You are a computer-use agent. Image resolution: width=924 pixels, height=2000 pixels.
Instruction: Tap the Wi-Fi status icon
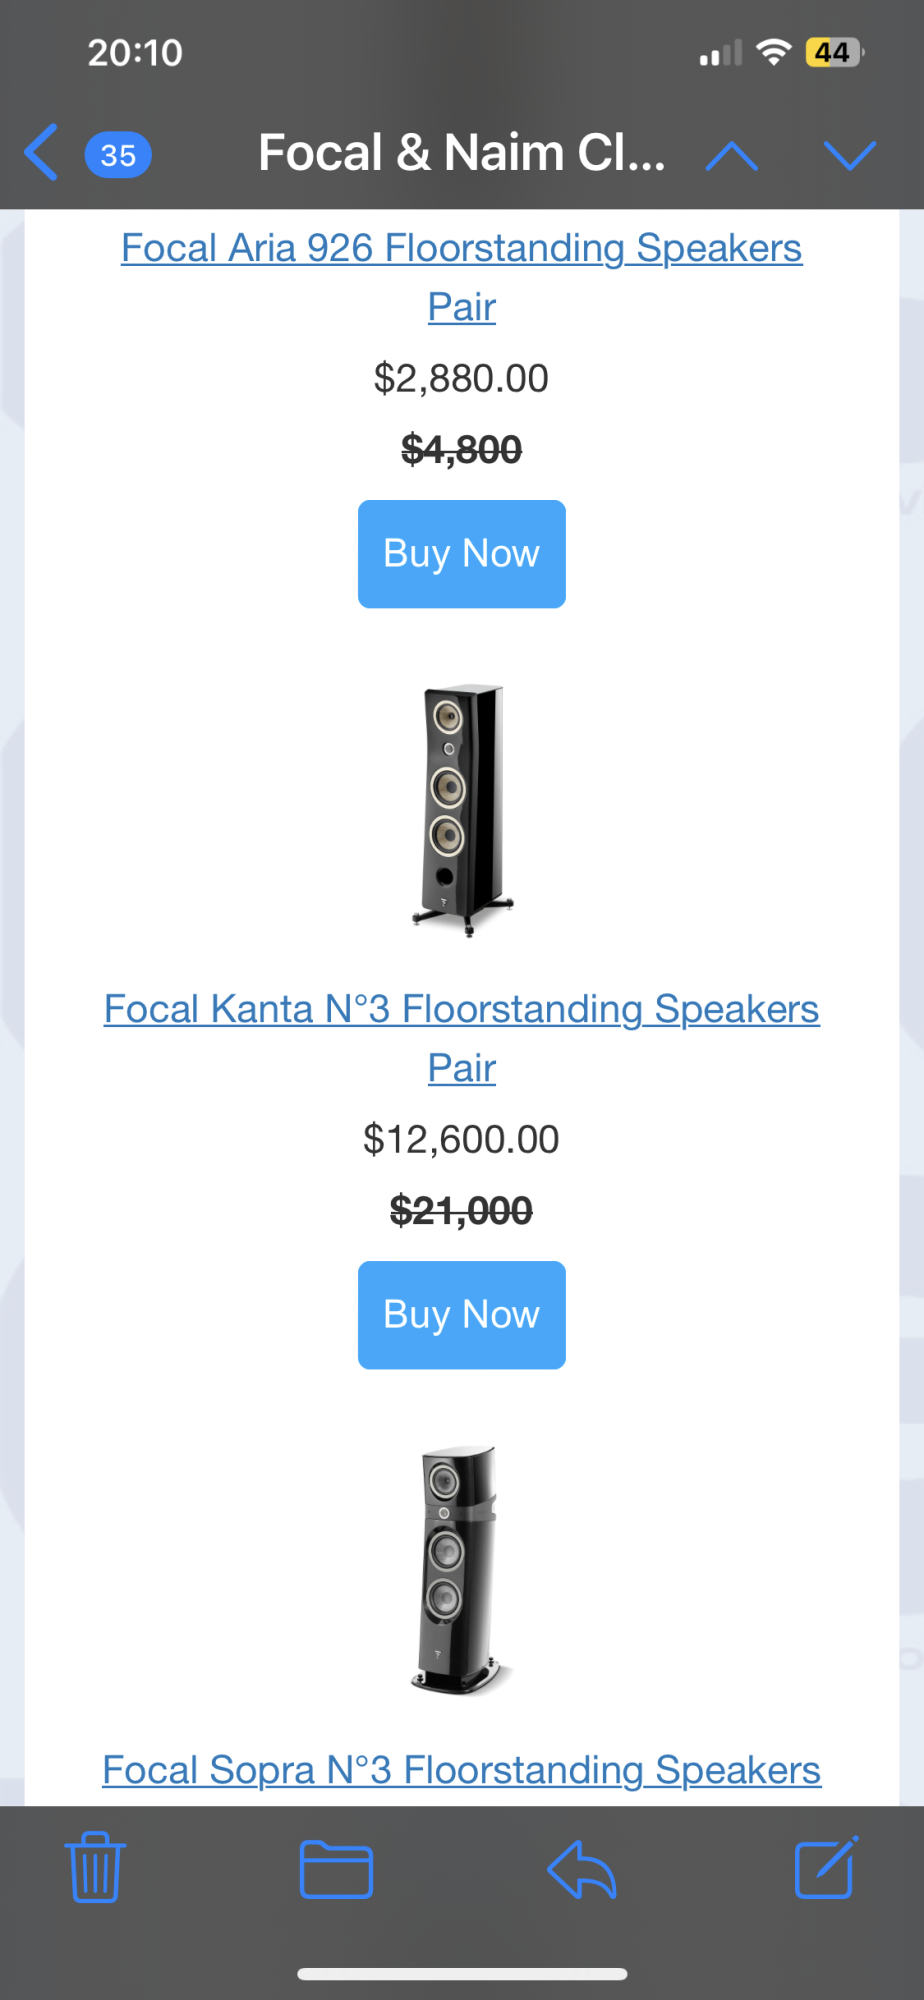[x=773, y=52]
